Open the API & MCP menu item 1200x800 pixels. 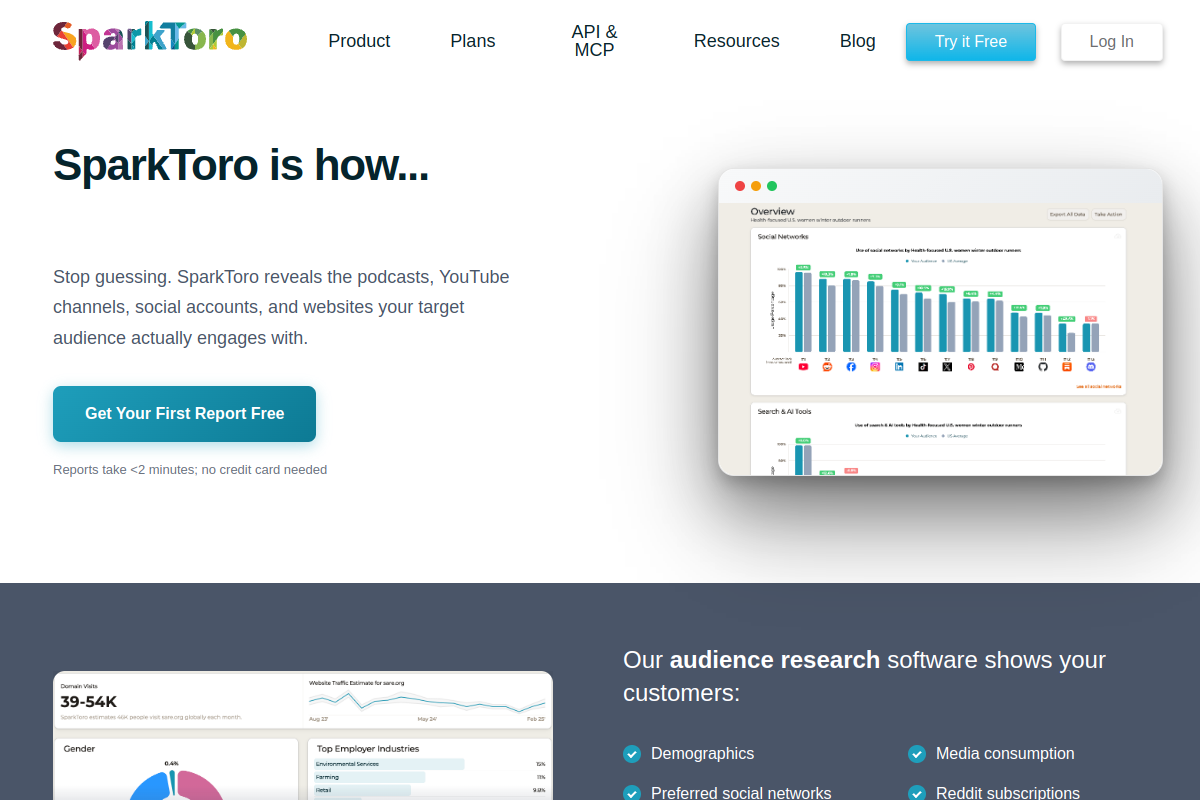(594, 41)
